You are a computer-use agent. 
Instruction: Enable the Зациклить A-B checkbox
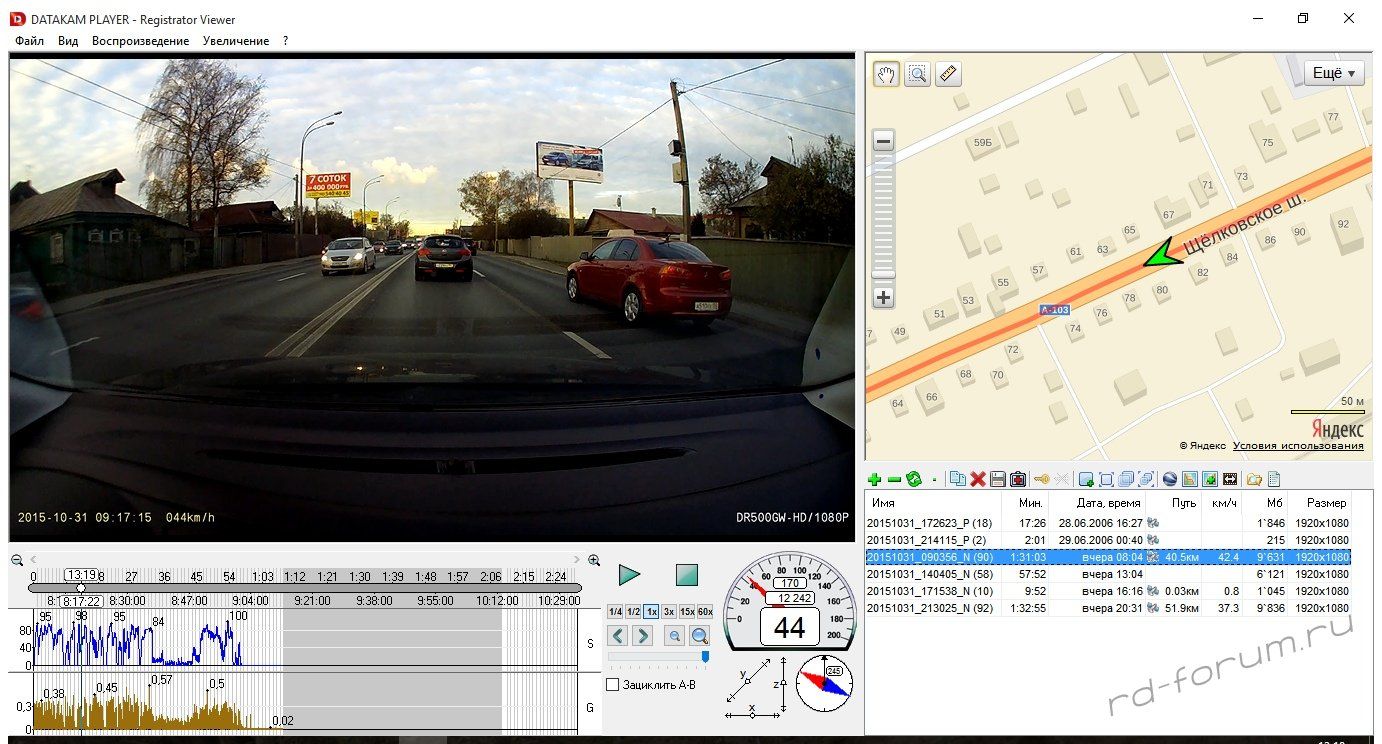click(x=614, y=685)
